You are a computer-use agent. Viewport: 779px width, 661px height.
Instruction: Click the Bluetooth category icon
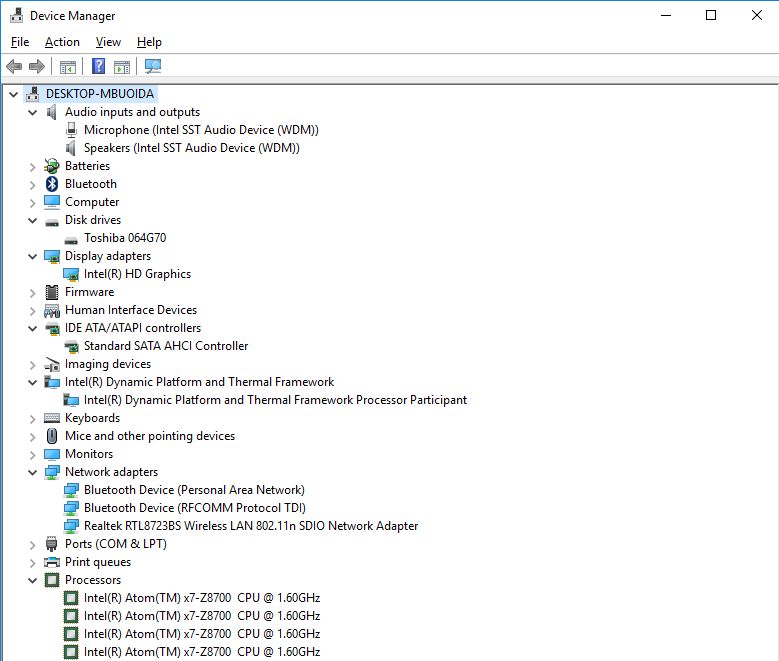pyautogui.click(x=52, y=184)
